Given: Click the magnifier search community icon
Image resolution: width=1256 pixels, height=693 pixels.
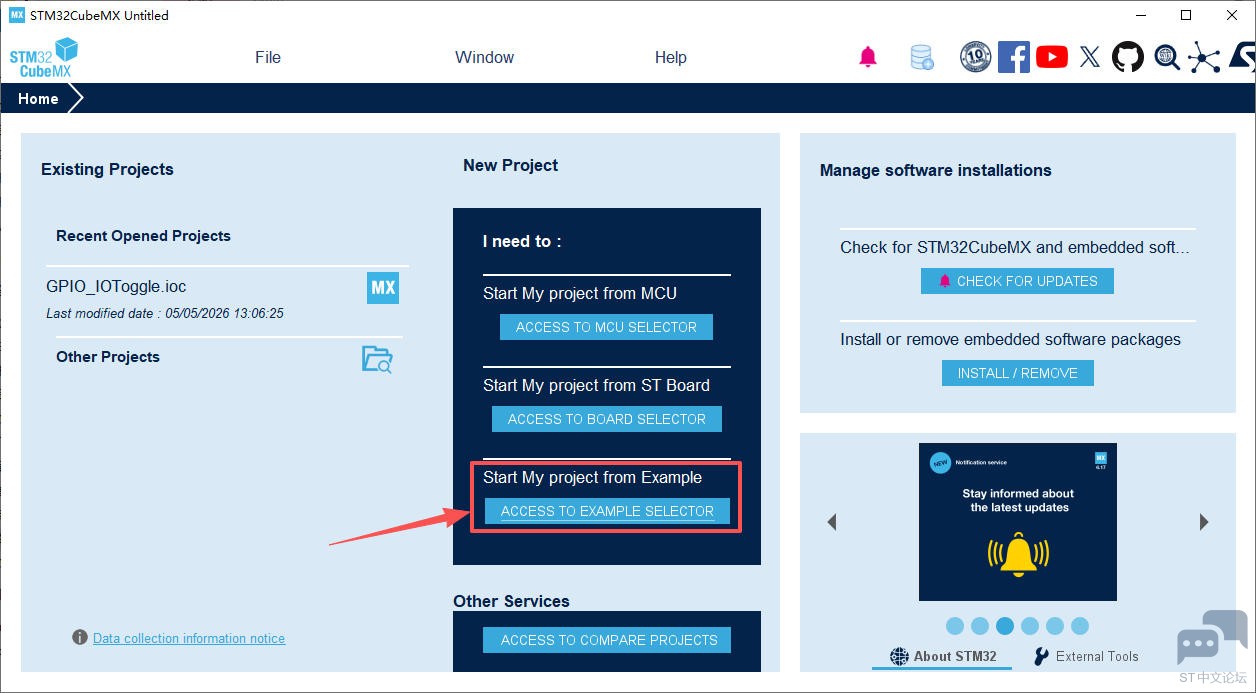Looking at the screenshot, I should 1166,57.
